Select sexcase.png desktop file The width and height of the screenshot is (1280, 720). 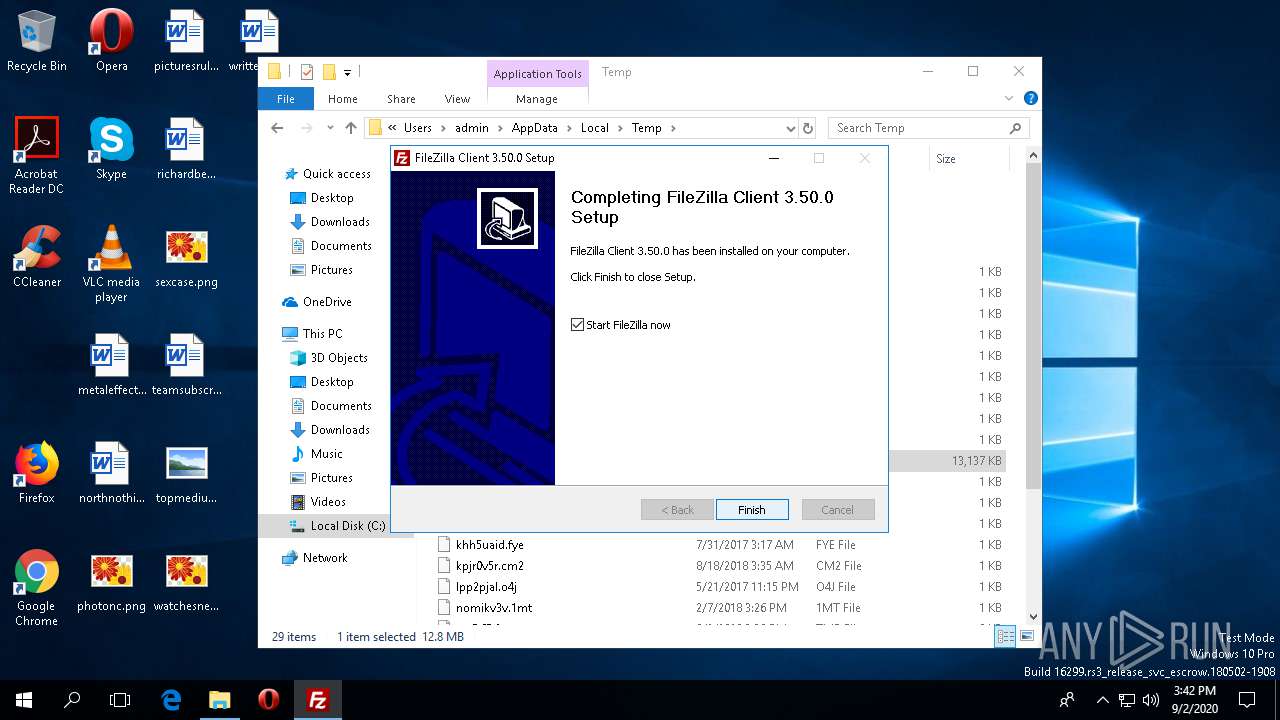[186, 257]
